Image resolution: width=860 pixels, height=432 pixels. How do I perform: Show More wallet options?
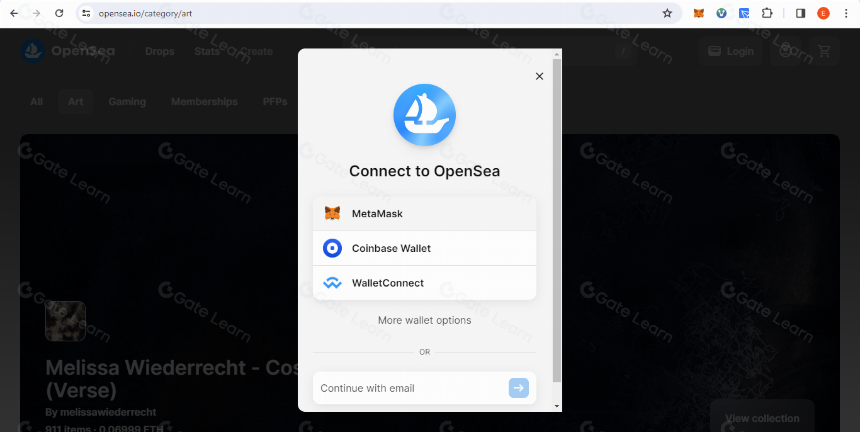(425, 320)
